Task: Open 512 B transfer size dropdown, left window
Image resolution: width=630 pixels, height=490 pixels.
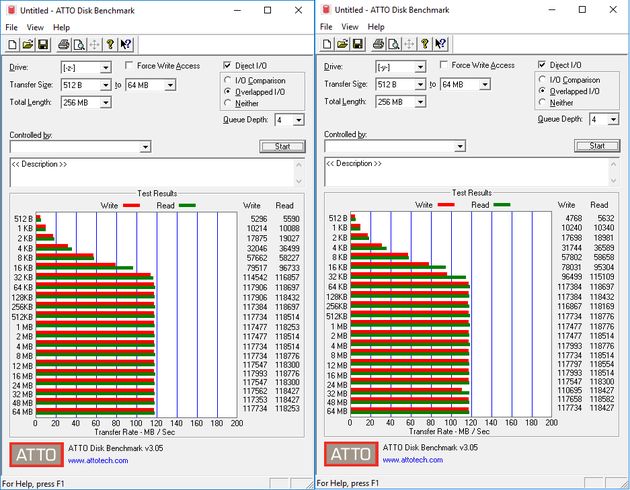Action: (x=106, y=85)
